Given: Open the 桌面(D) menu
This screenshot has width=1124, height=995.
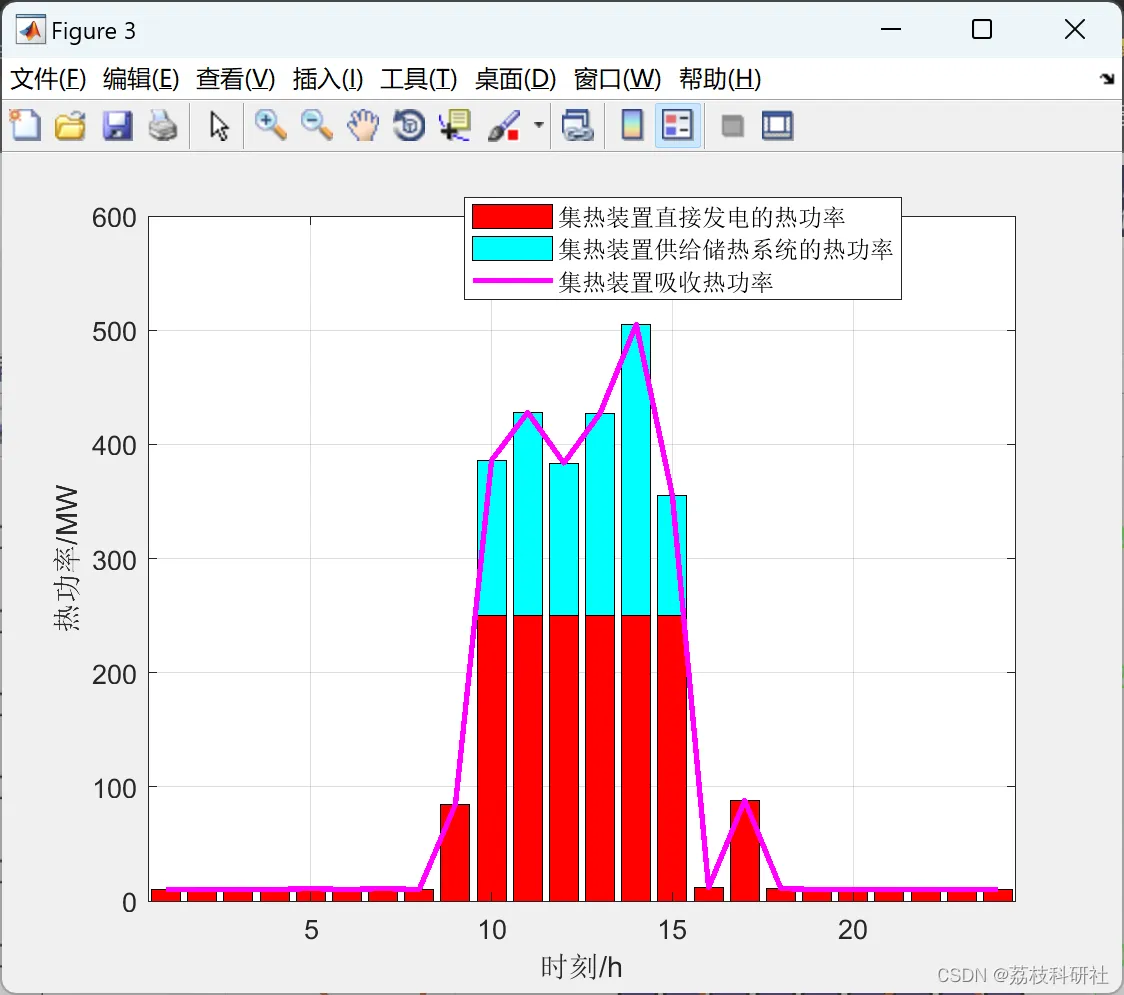Looking at the screenshot, I should (515, 79).
